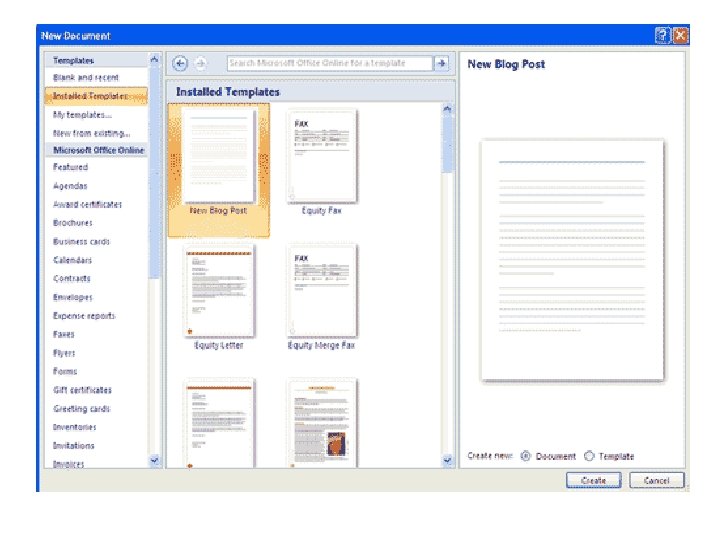Screen dimensions: 720x540
Task: Open the Contracts category
Action: [72, 278]
